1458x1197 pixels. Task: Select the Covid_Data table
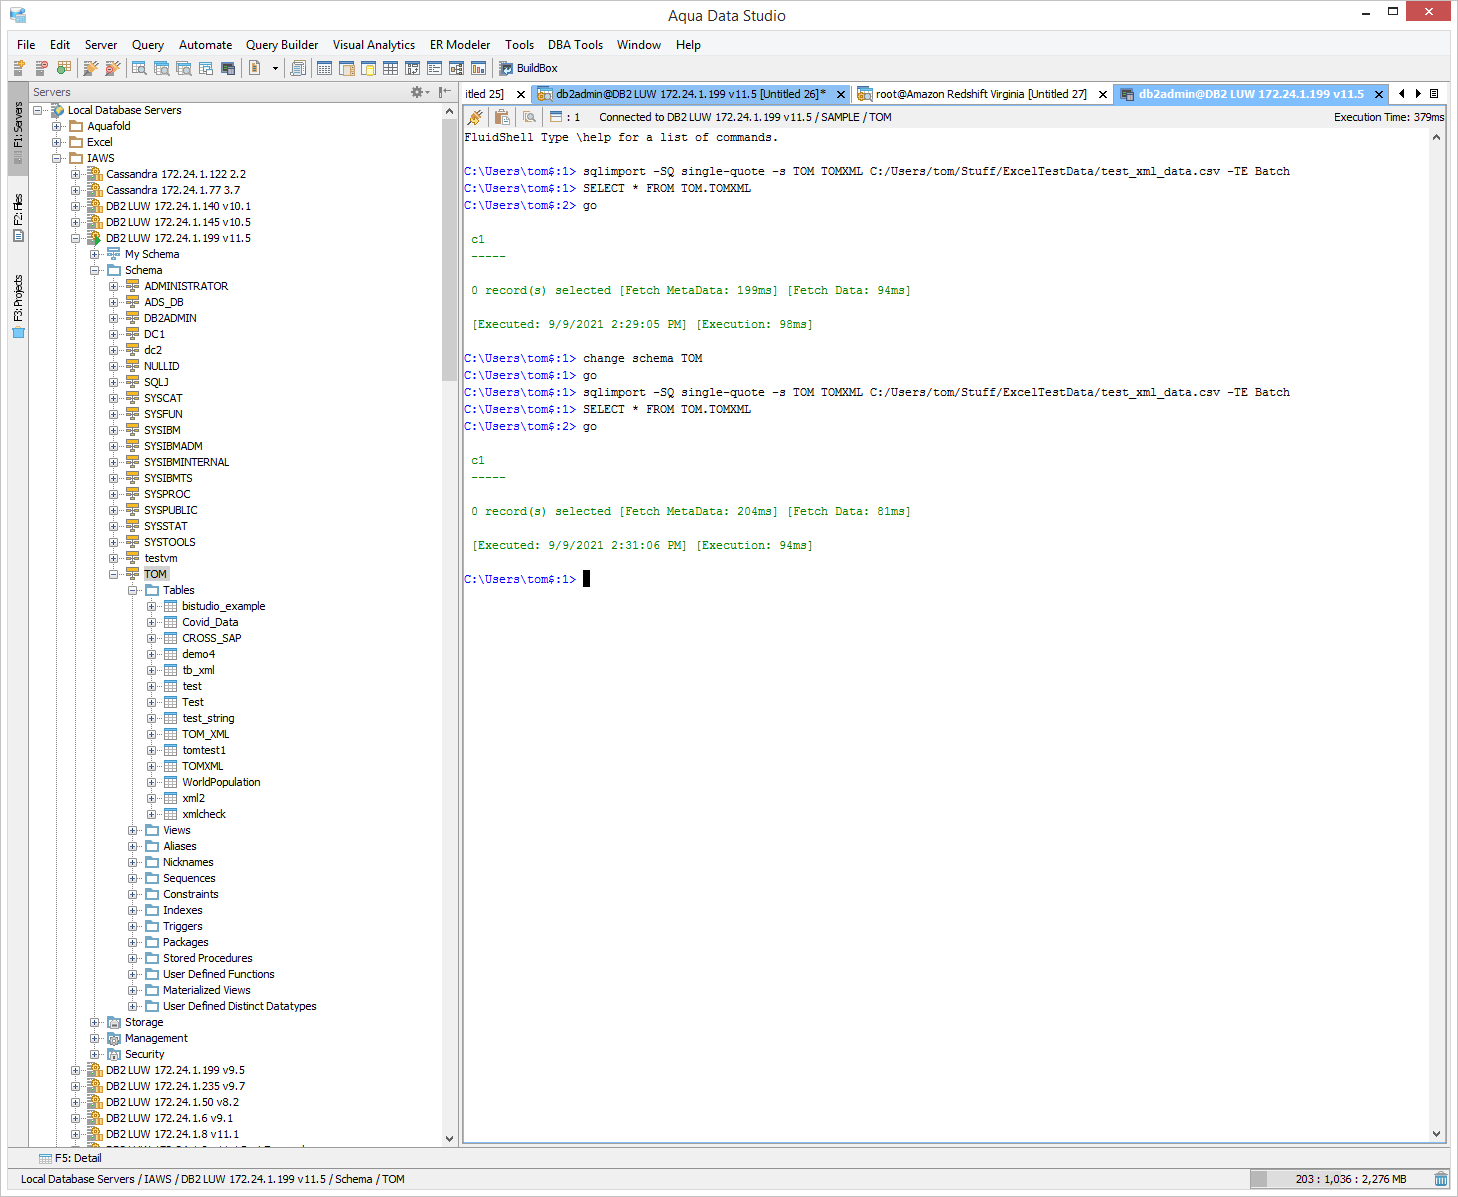point(210,622)
